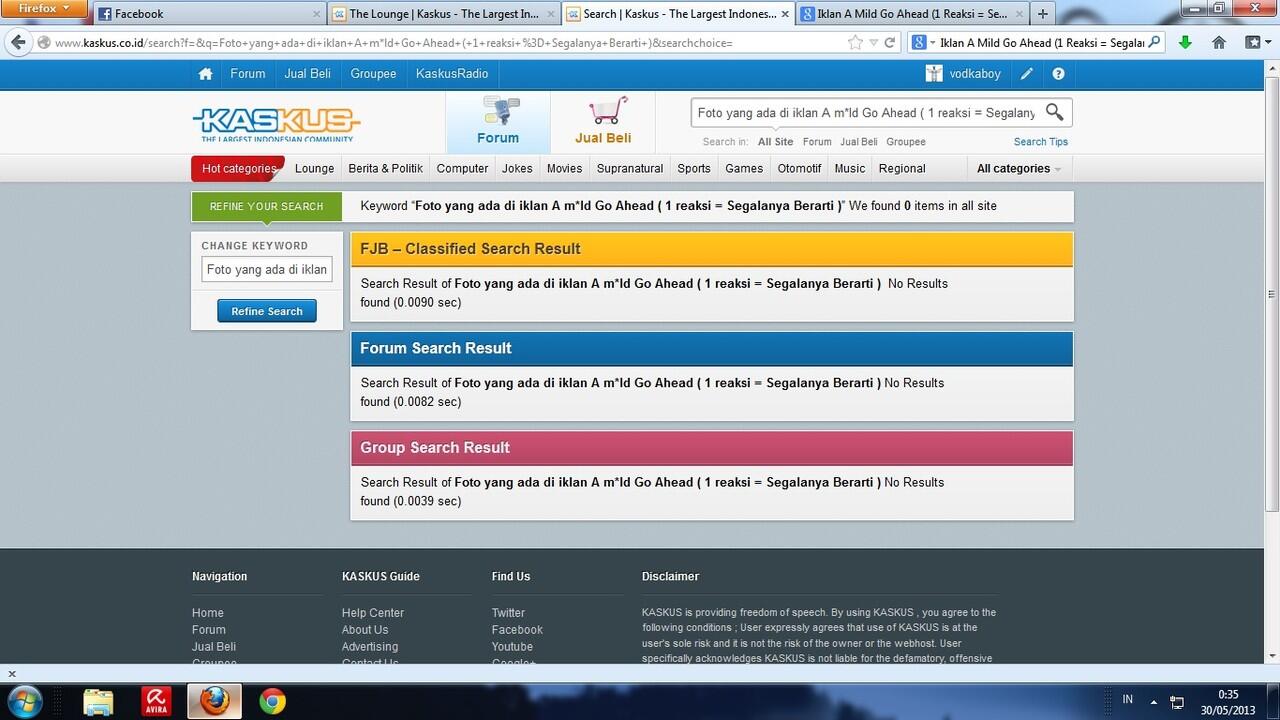Close The Lounge Kaskus tab

(550, 14)
